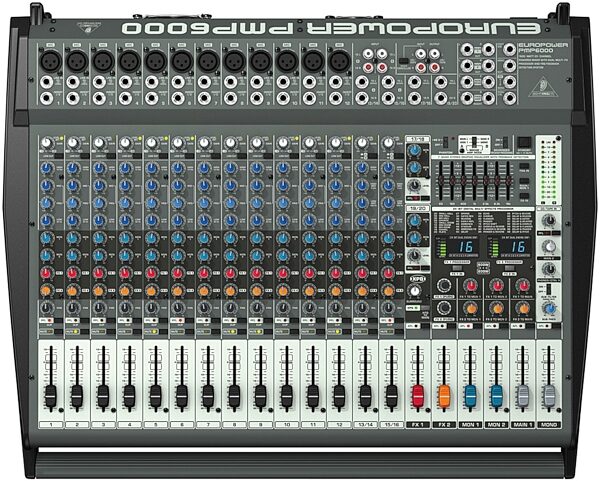Click the channel 4 black pan knob
Image resolution: width=600 pixels, height=481 pixels.
pyautogui.click(x=125, y=307)
